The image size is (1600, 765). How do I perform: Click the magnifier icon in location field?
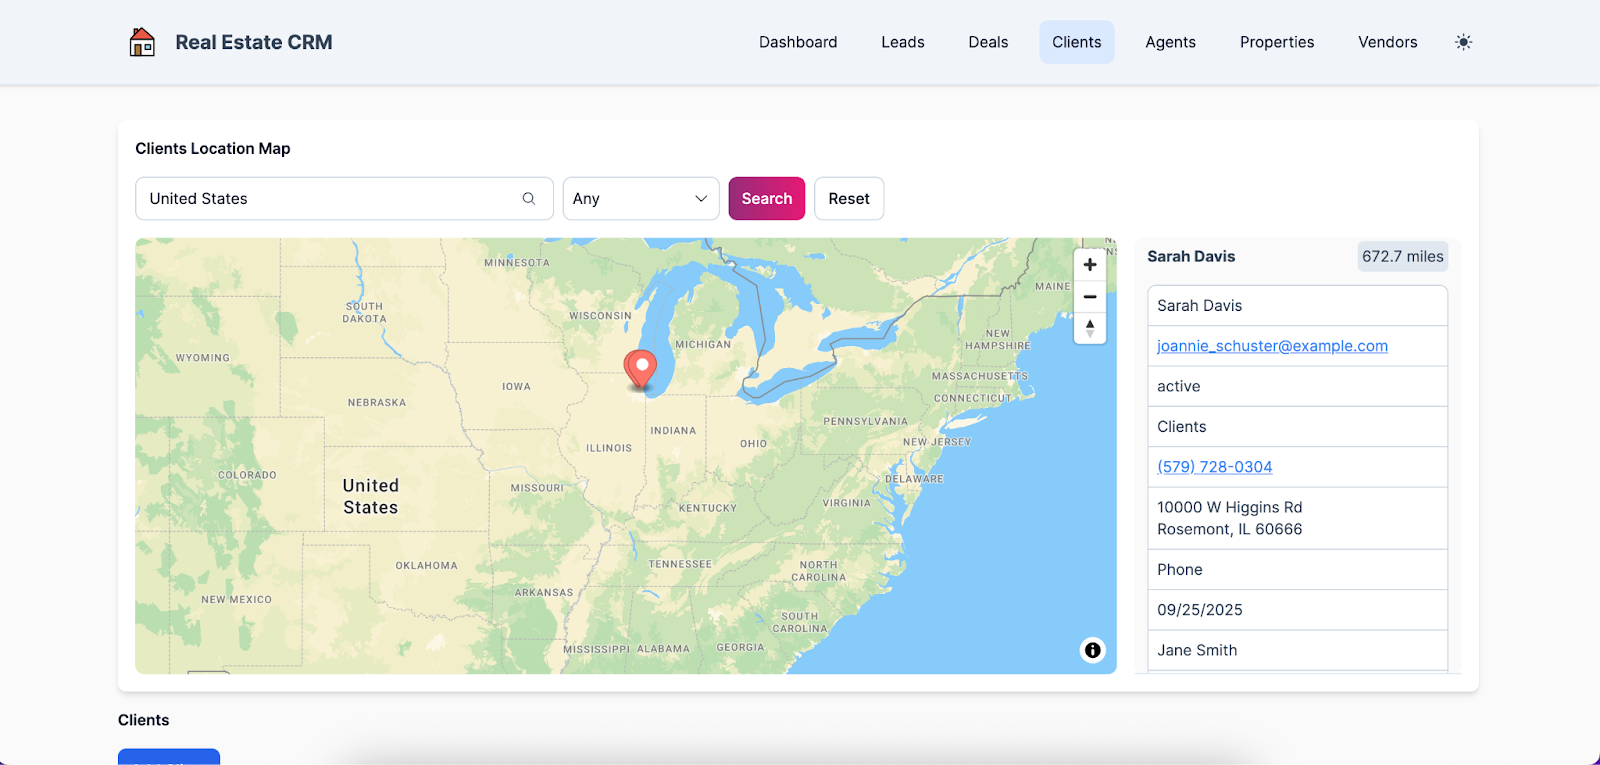[528, 198]
